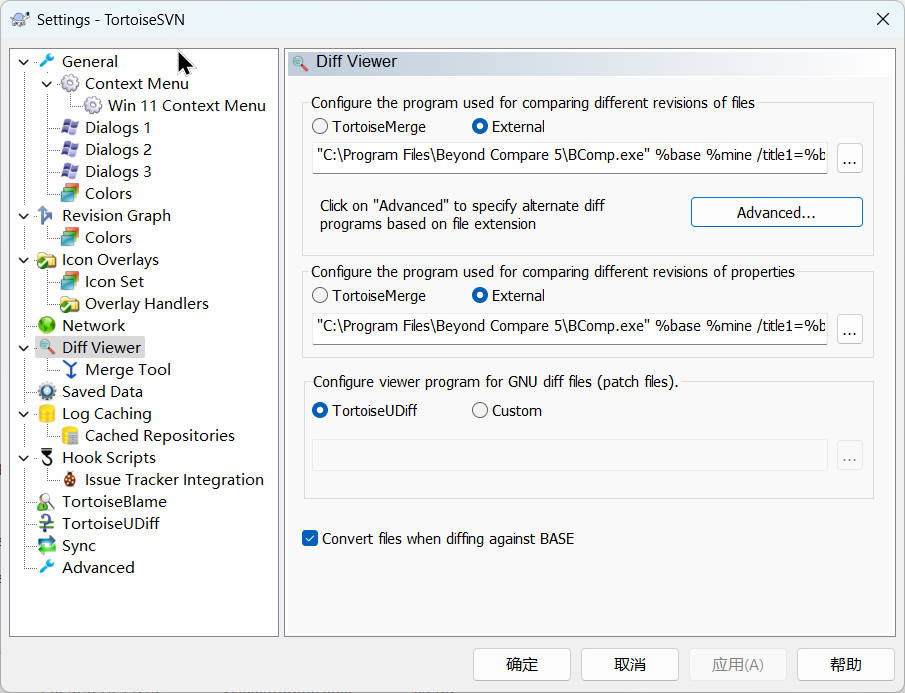
Task: Open the TortoiseUDiff settings page
Action: [110, 523]
